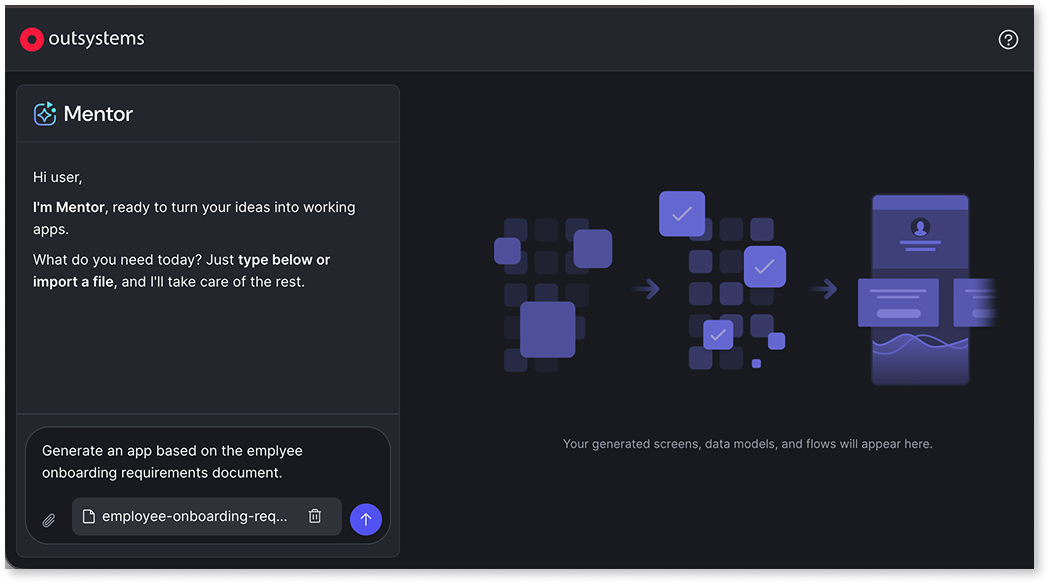Viewport: 1049px width, 584px height.
Task: Click the attached employee-onboarding-req file chip
Action: tap(207, 516)
